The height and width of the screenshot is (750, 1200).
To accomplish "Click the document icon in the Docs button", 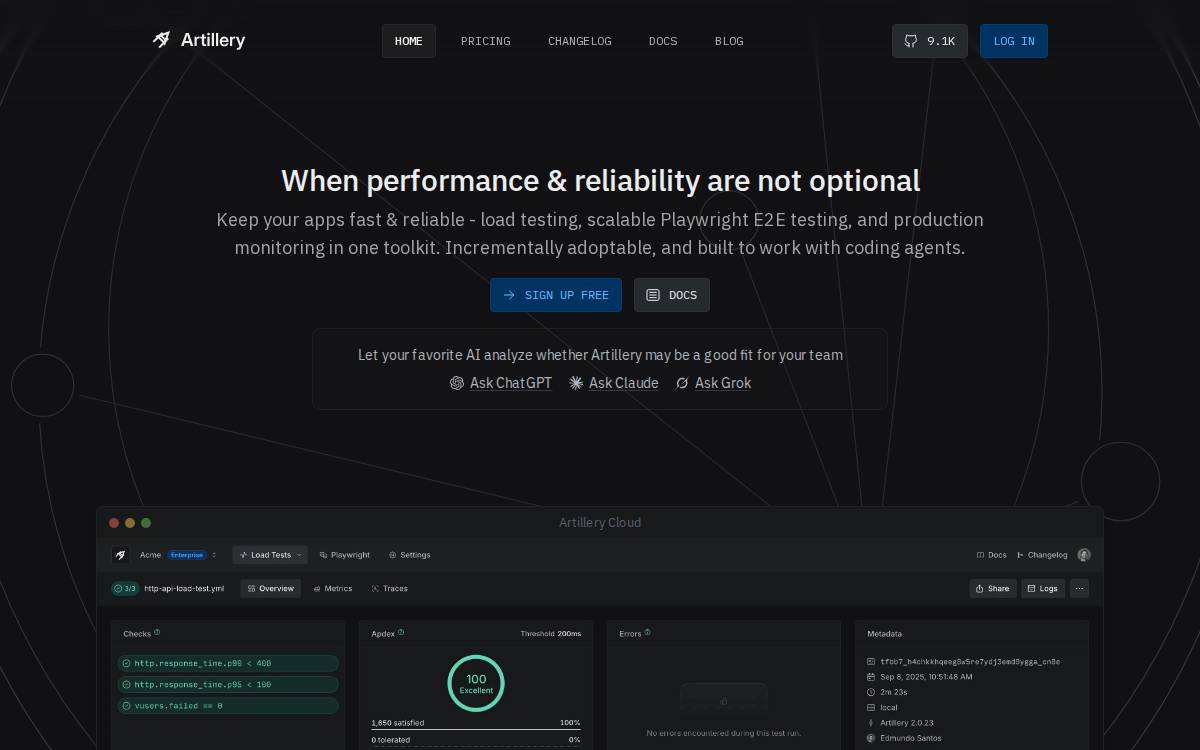I will [x=653, y=295].
